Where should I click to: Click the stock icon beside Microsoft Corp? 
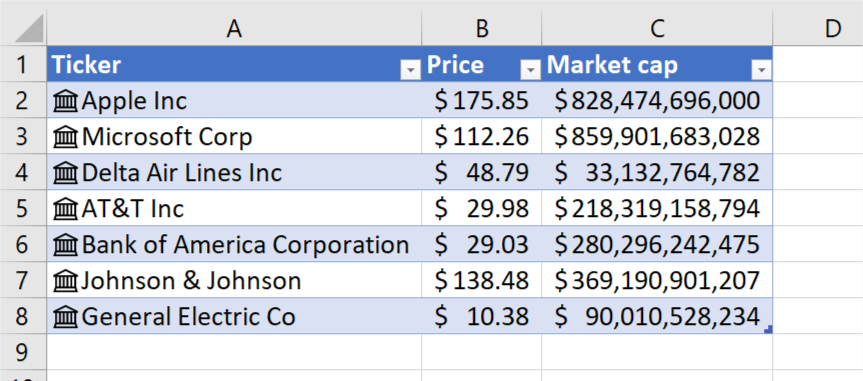coord(66,137)
